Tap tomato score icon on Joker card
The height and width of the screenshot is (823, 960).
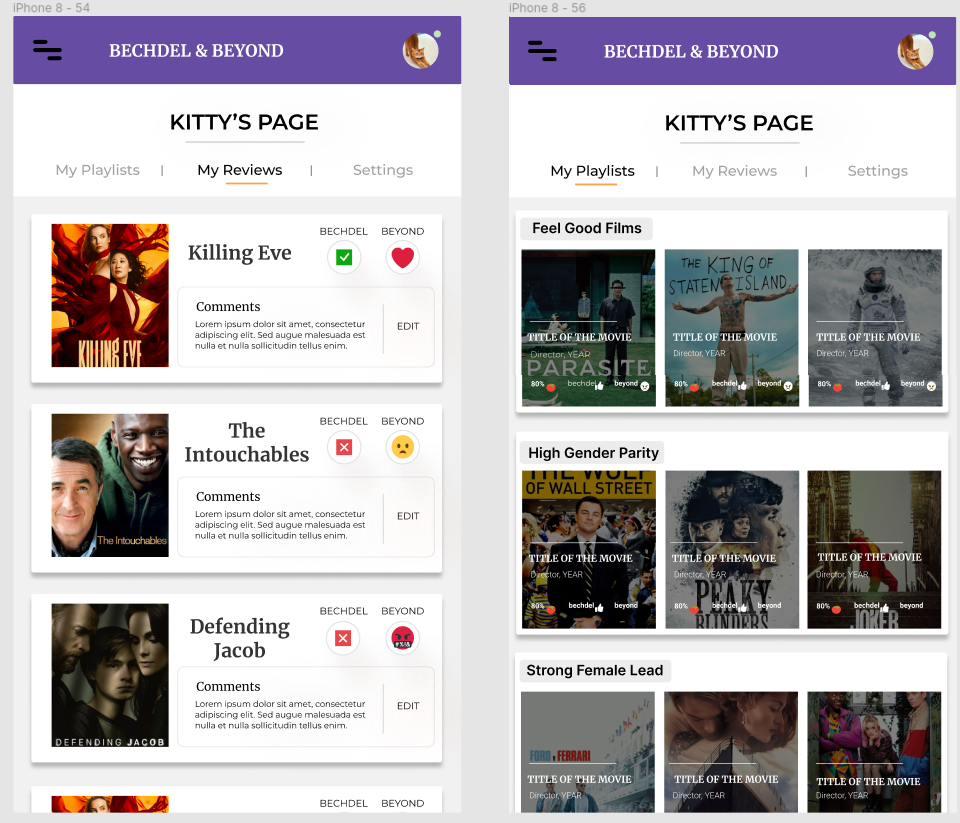pos(836,609)
